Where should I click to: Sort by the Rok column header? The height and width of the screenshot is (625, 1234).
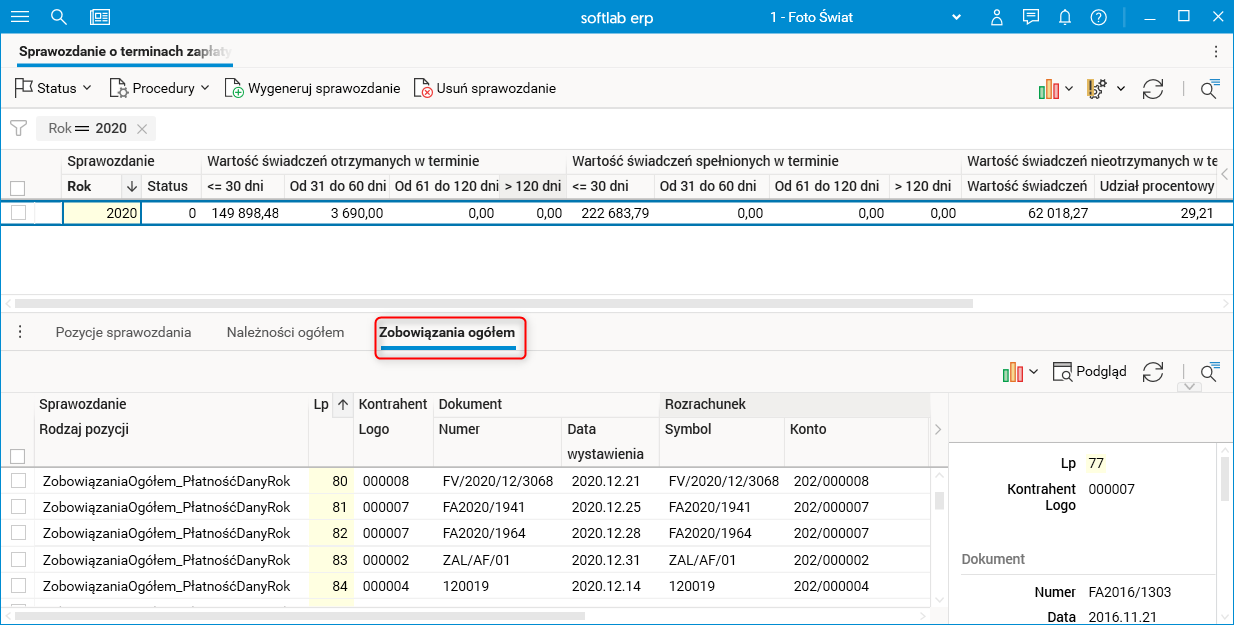coord(93,186)
